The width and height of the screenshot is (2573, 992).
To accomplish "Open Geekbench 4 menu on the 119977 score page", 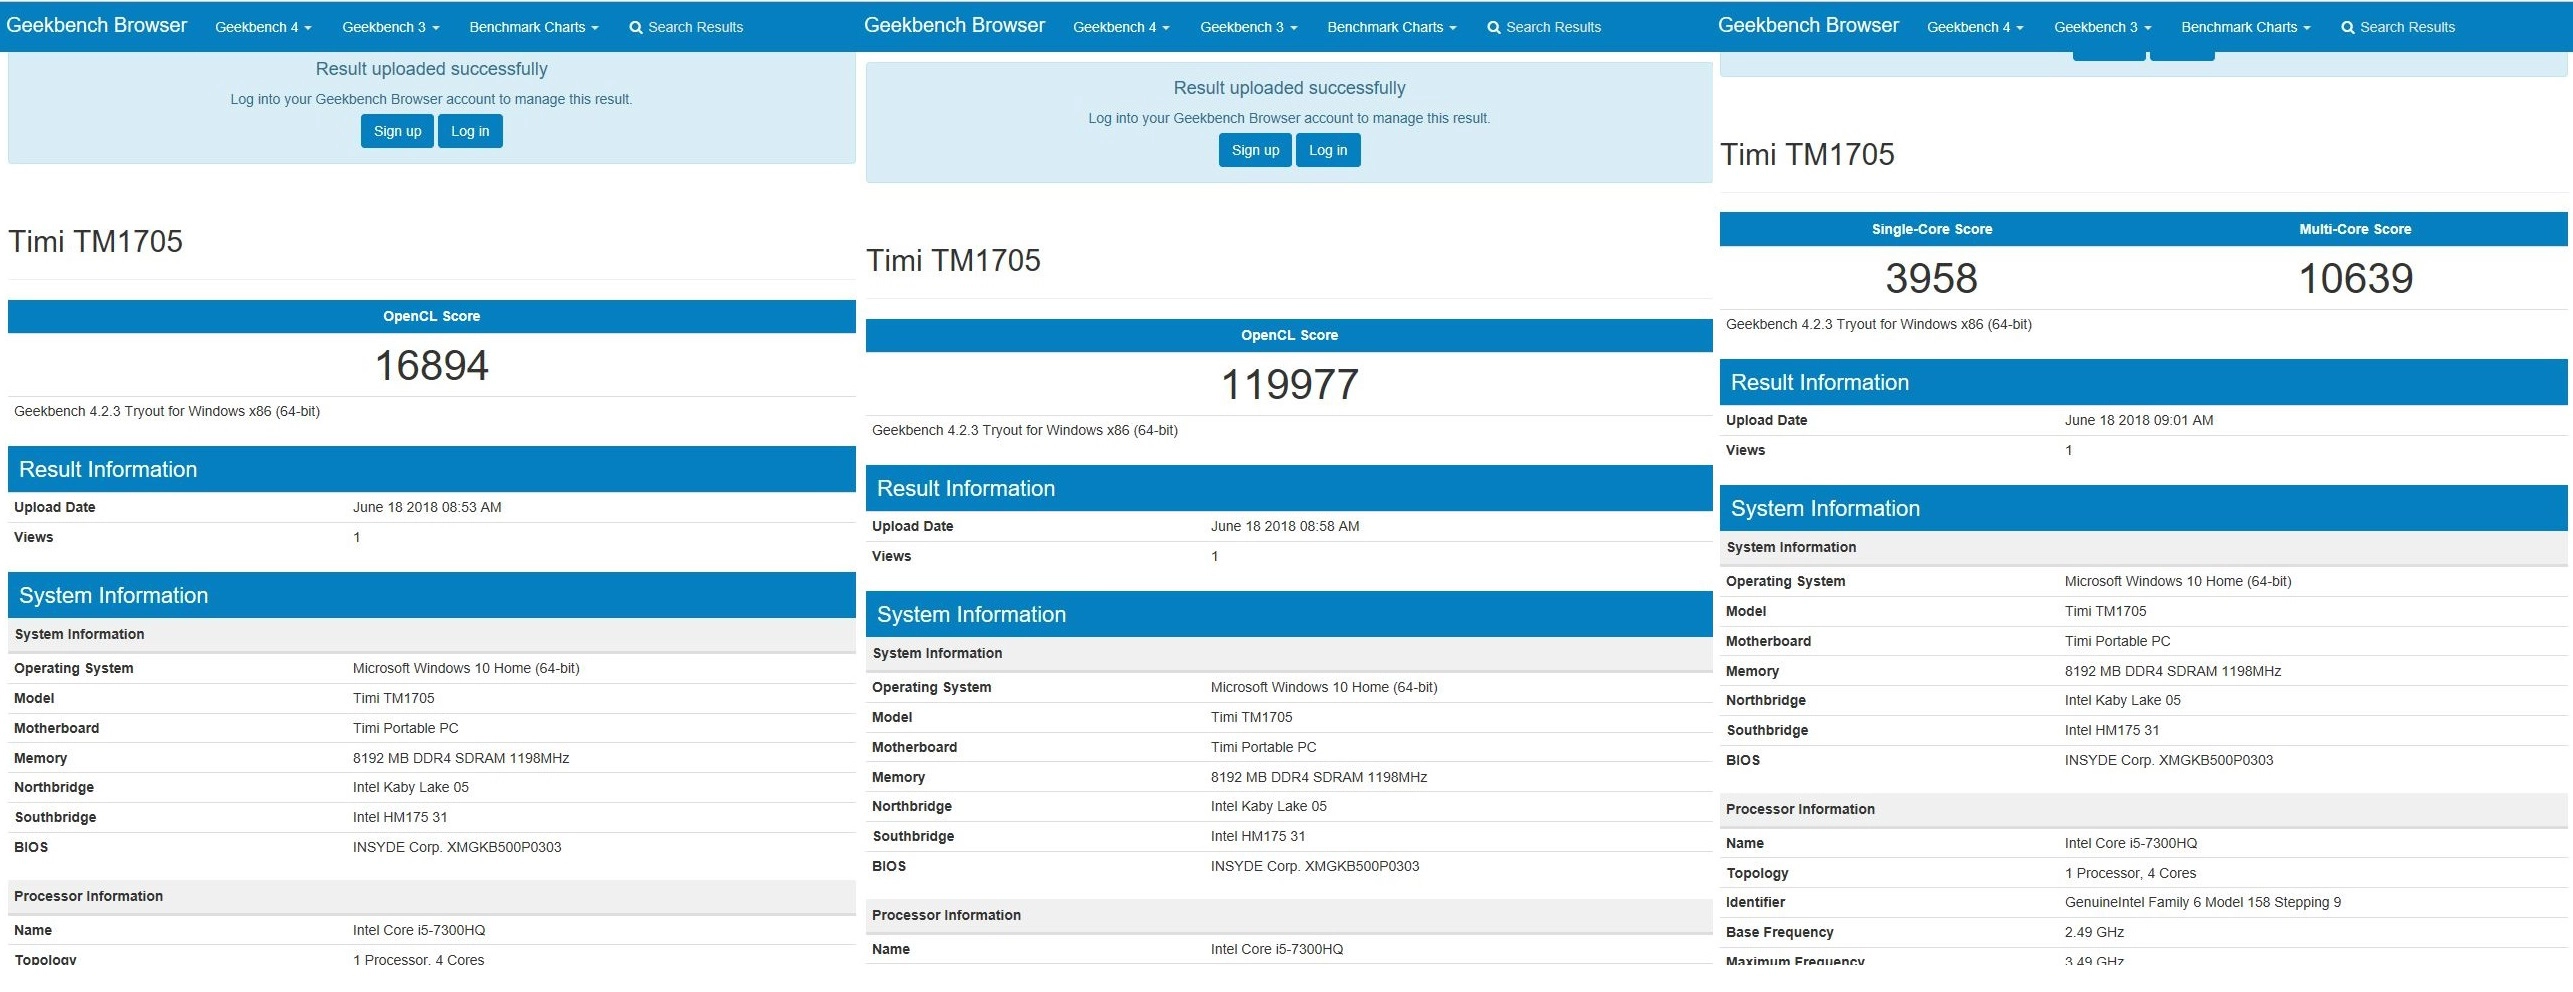I will click(1121, 27).
